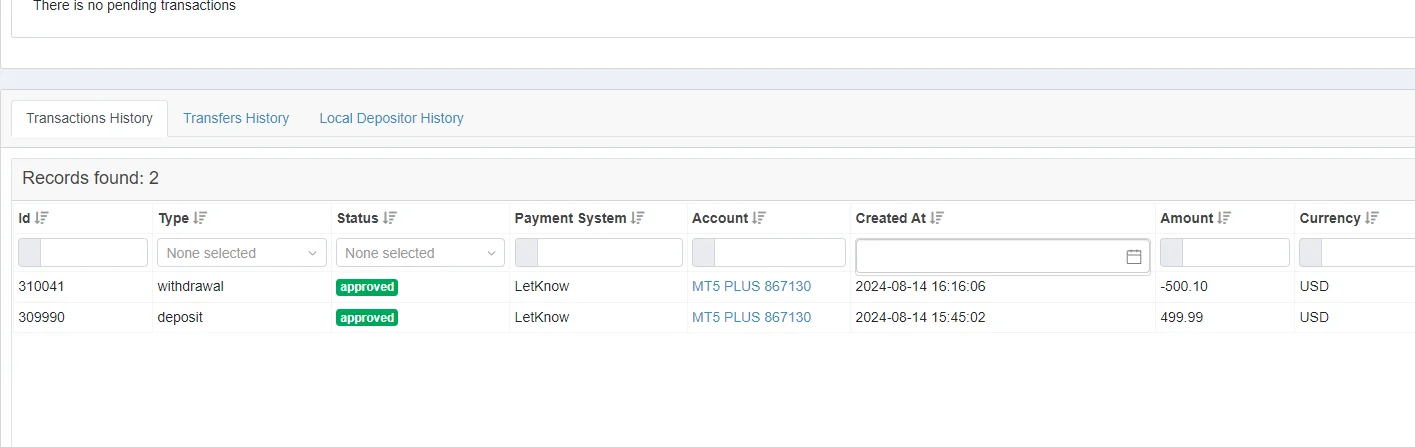Screen dimensions: 1415x447
Task: Open calendar icon in Created At filter
Action: 1134,257
